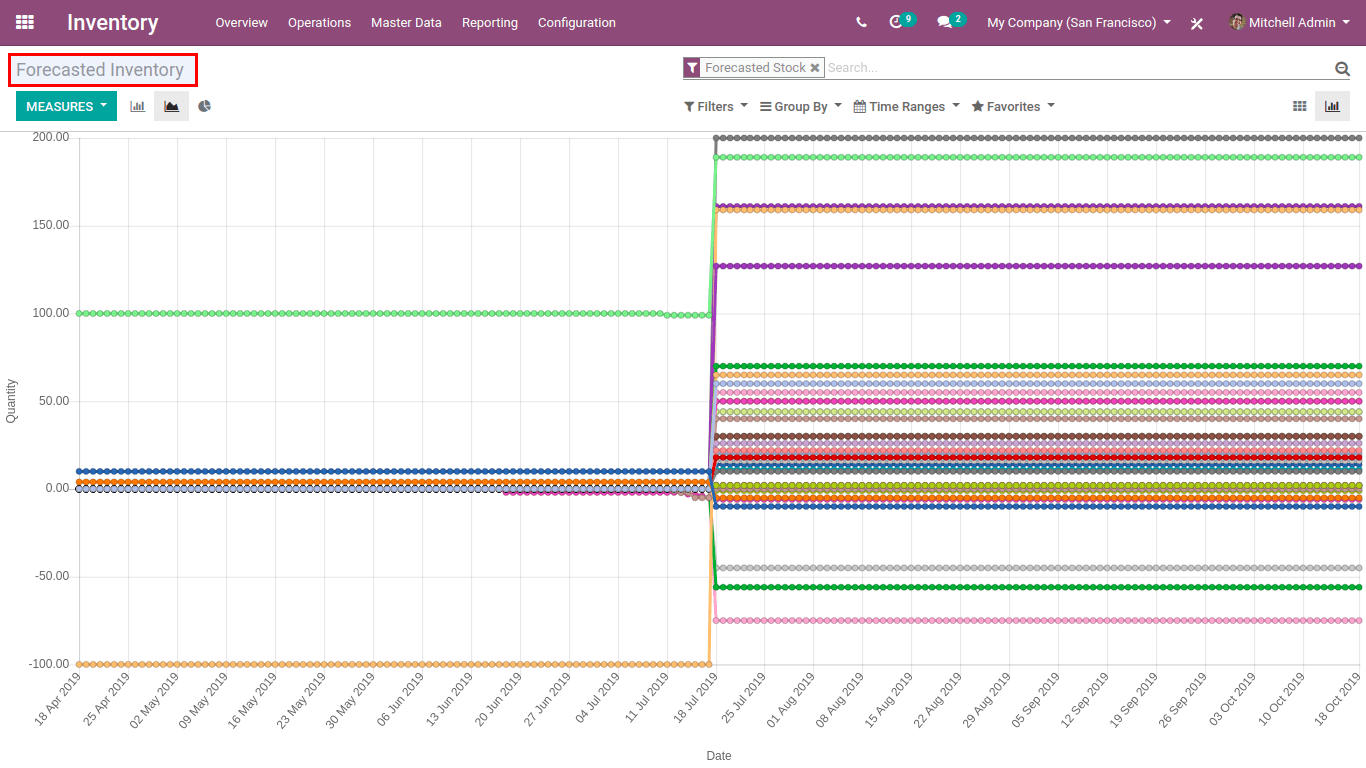
Task: Click the 18 Oct 2019 date axis label
Action: coord(1338,697)
